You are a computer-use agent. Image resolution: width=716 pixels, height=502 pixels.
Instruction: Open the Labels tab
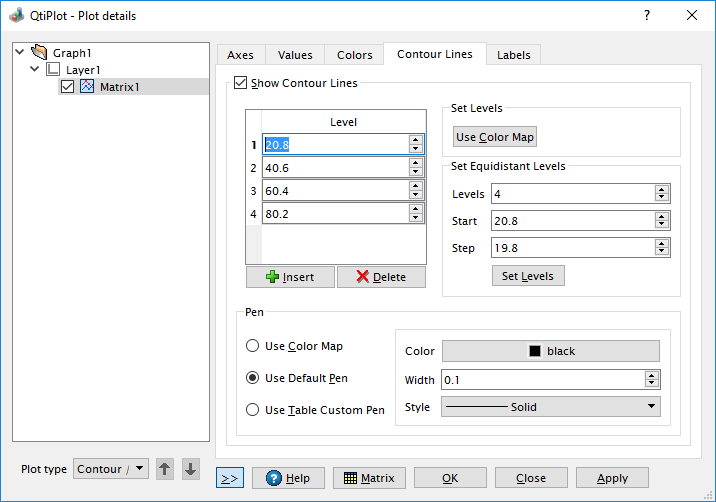tap(514, 55)
